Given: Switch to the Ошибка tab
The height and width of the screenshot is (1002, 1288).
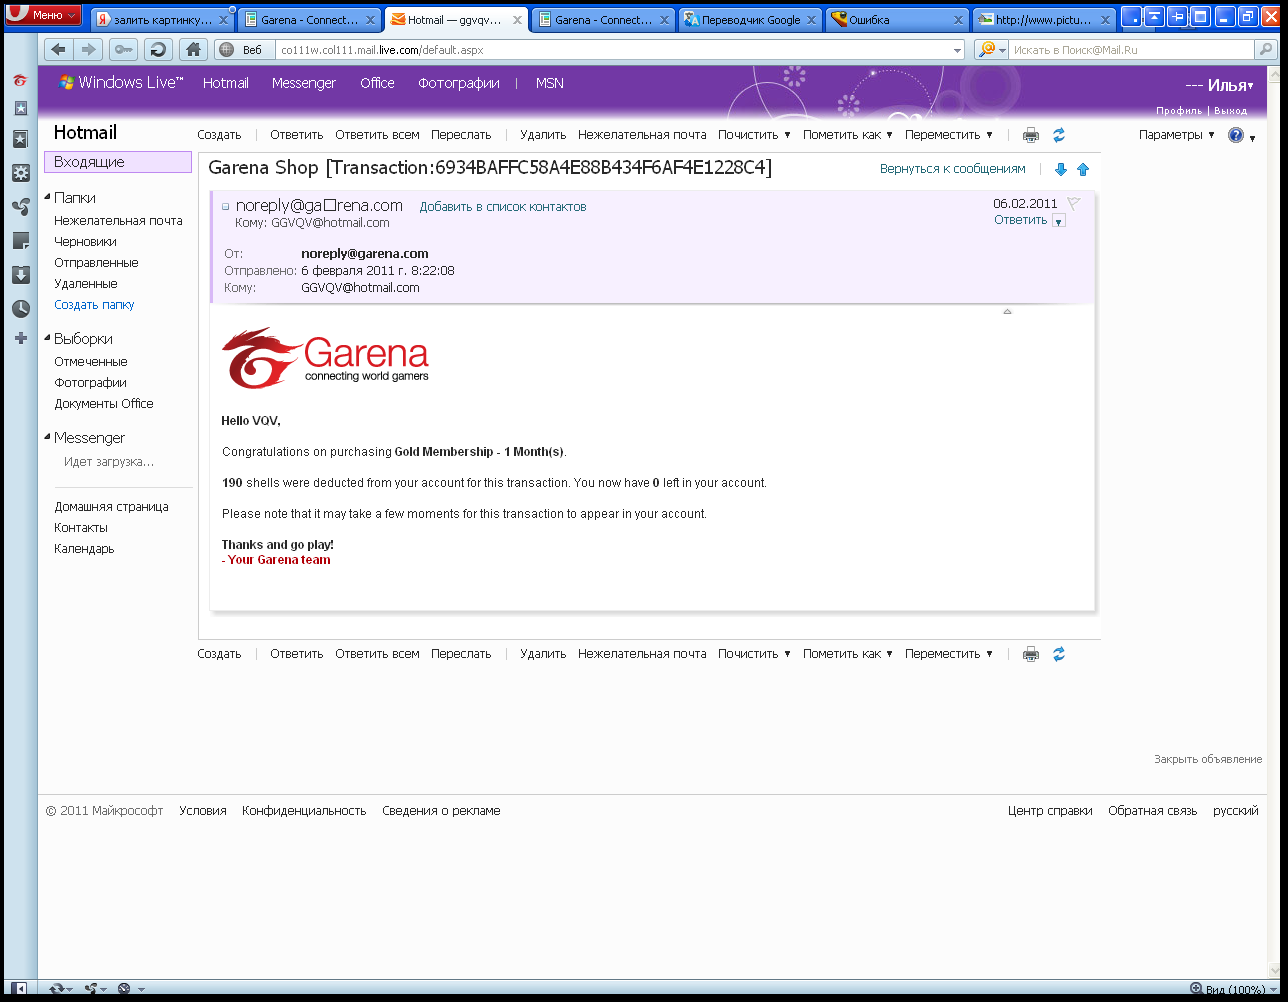Looking at the screenshot, I should pos(897,19).
